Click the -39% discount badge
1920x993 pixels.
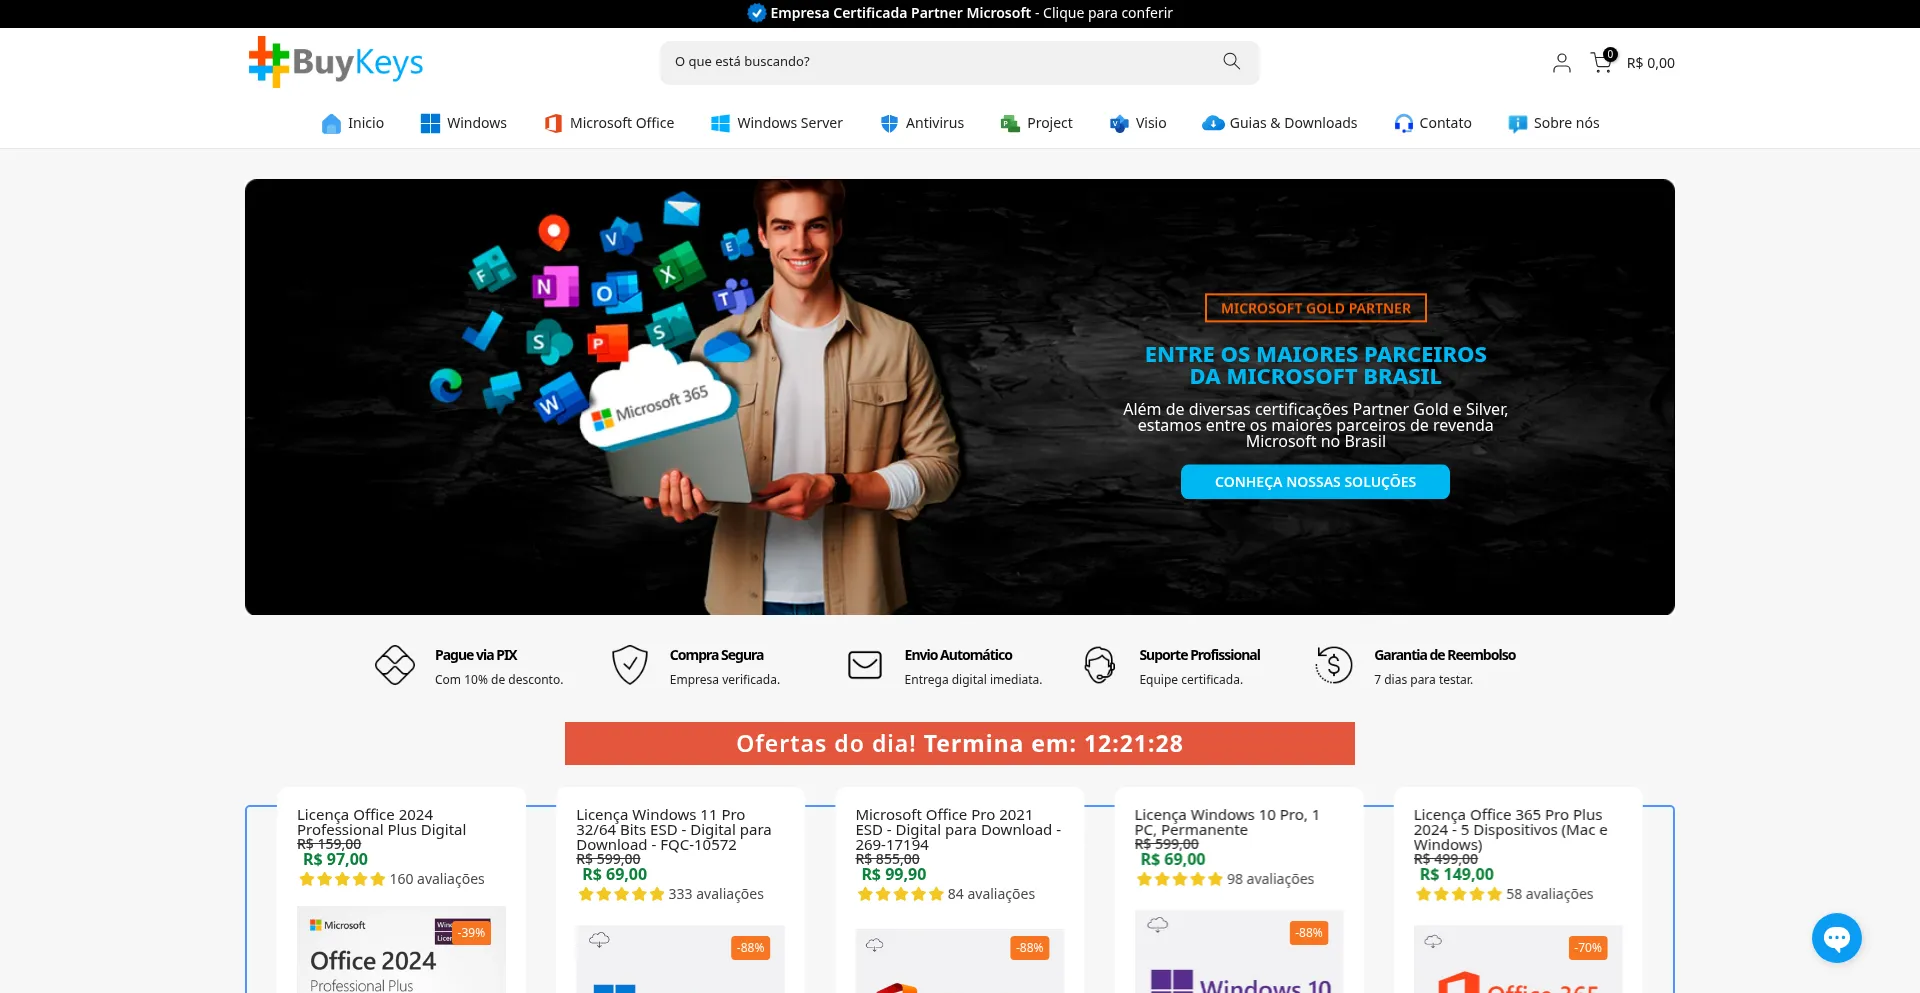pos(472,933)
